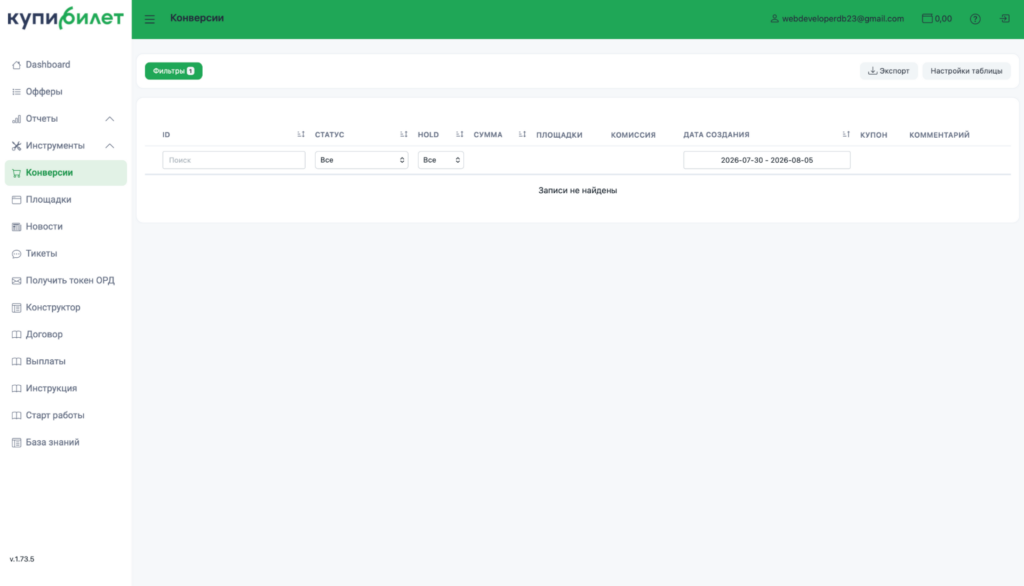Click the logout icon in header
Viewport: 1024px width, 586px height.
pos(1005,18)
